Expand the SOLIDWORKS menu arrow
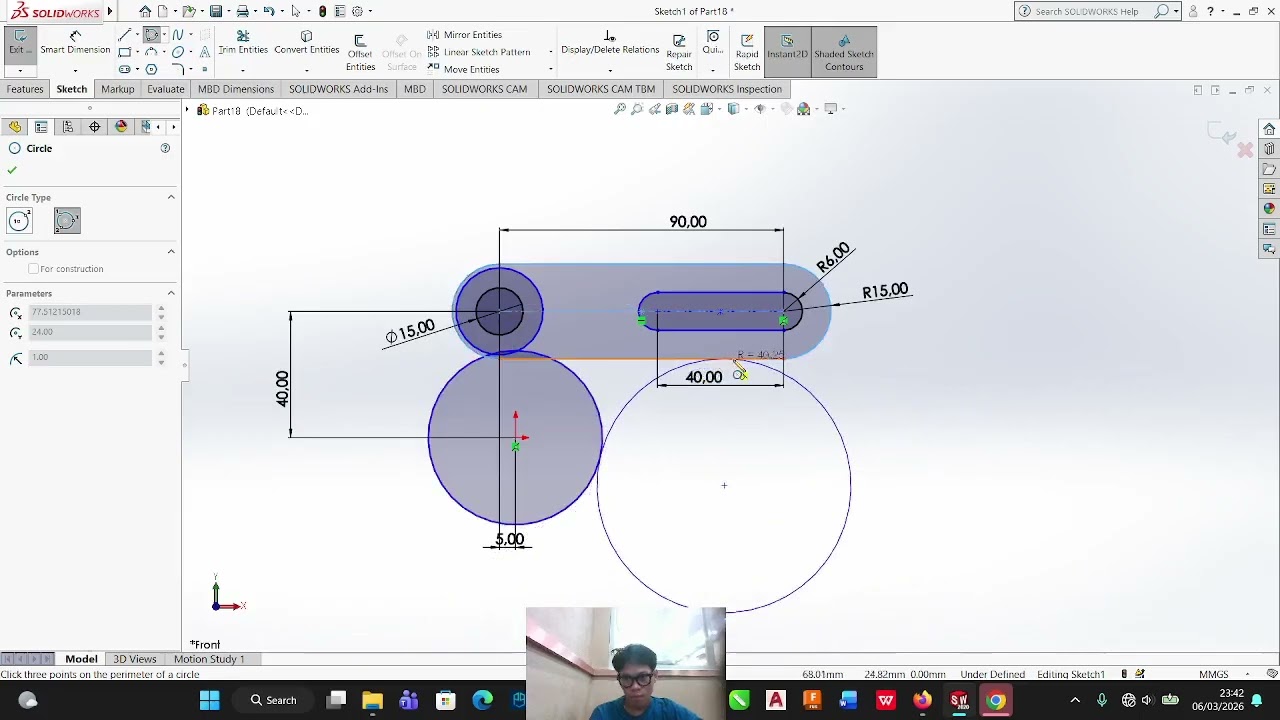 pyautogui.click(x=109, y=12)
